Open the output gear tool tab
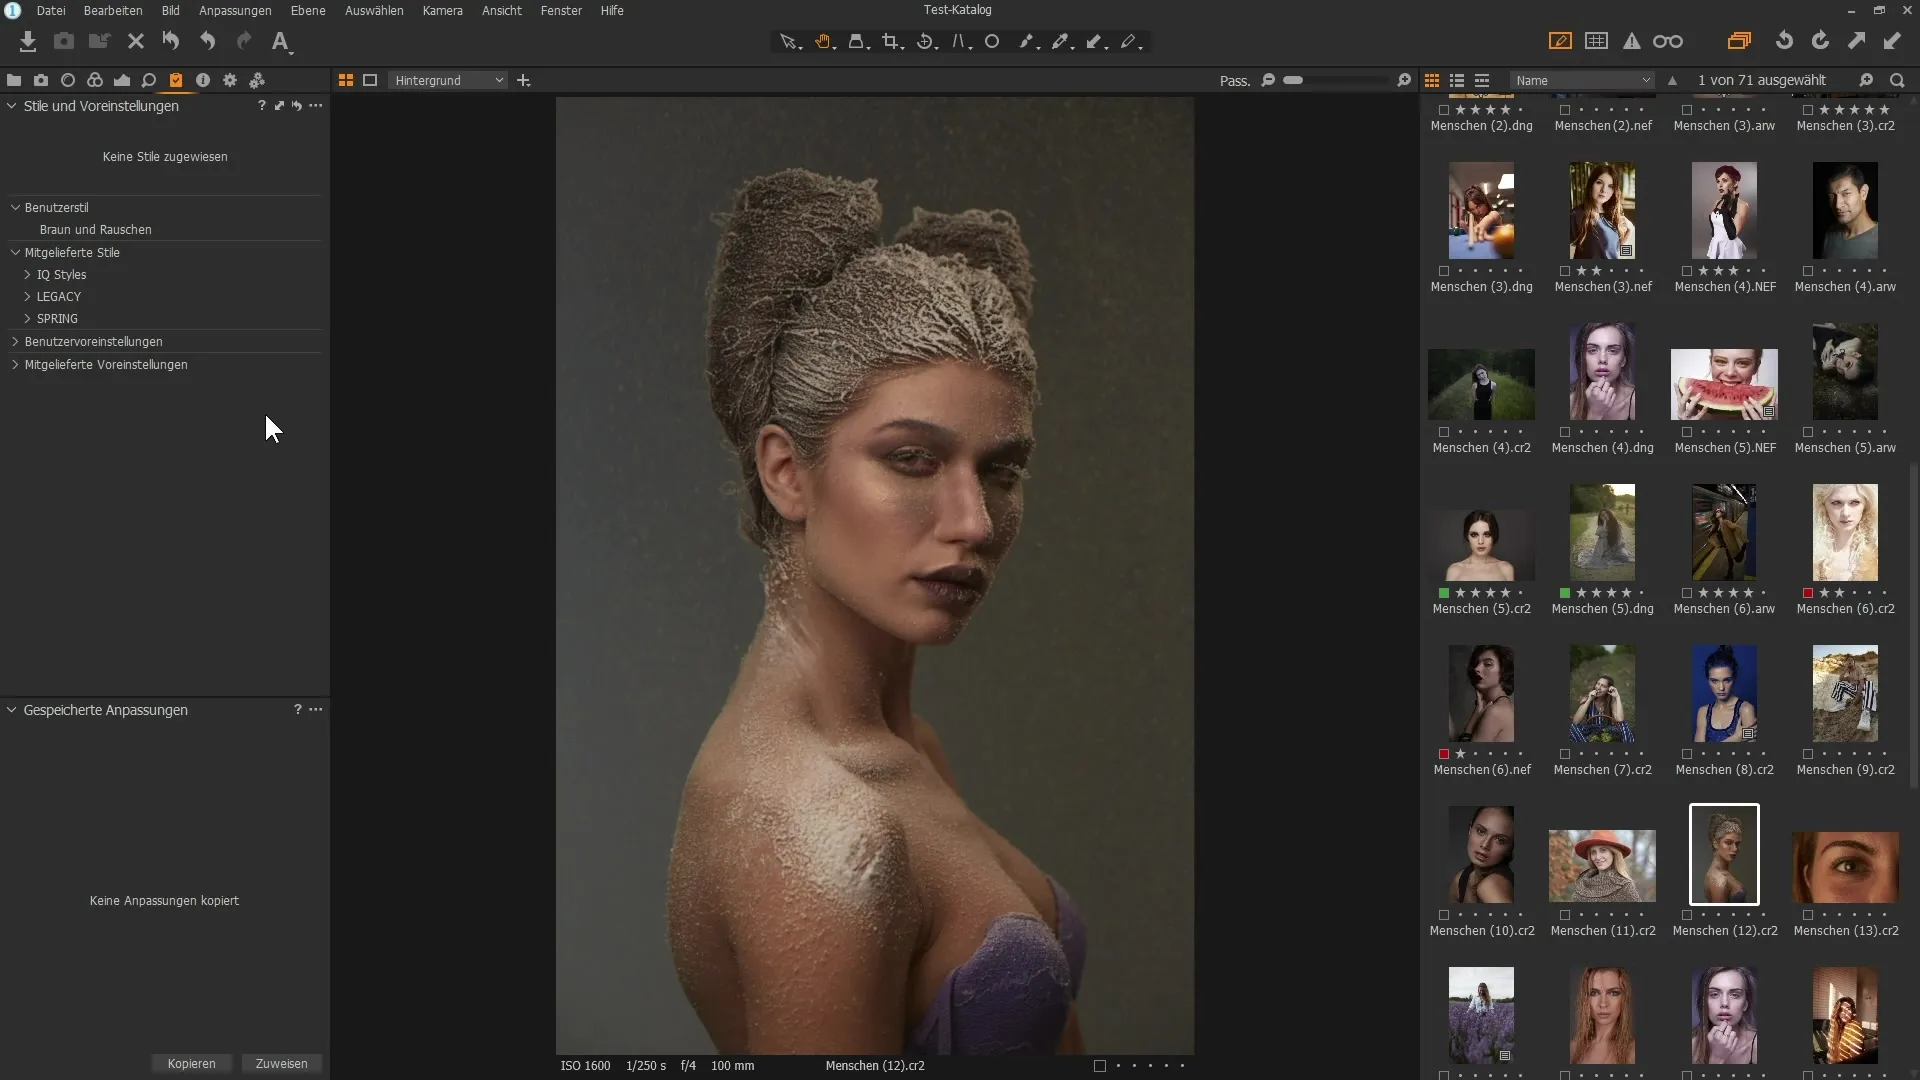Screen dimensions: 1920x1080 tap(230, 80)
